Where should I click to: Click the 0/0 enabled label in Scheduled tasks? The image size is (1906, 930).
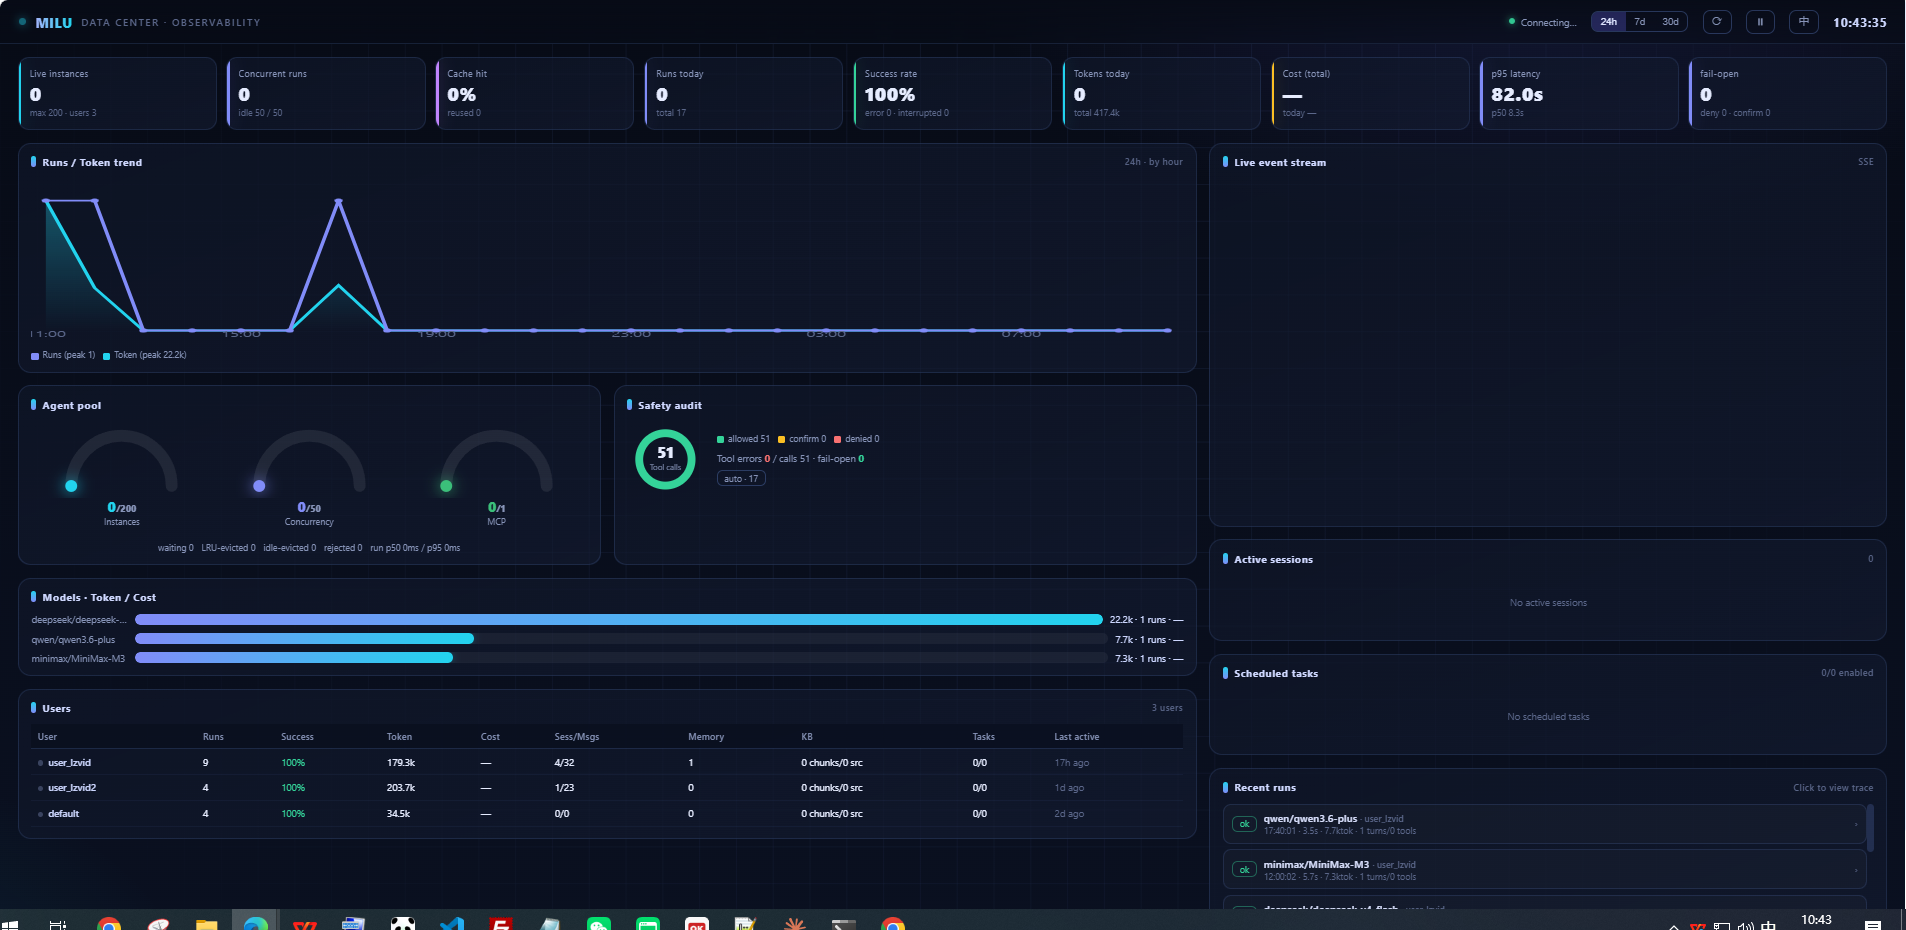pos(1847,673)
